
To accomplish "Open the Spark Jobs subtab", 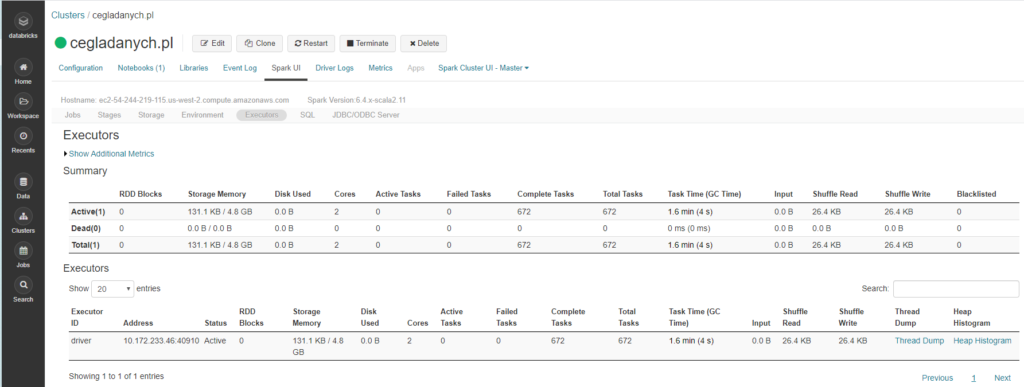I will coord(72,115).
